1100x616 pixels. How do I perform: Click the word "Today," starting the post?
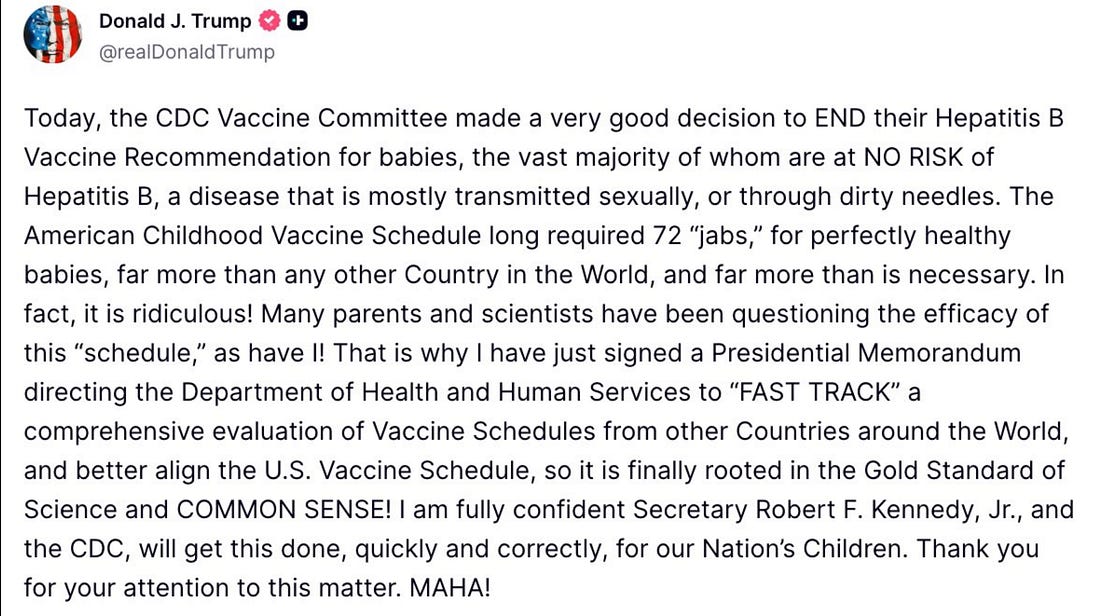62,118
